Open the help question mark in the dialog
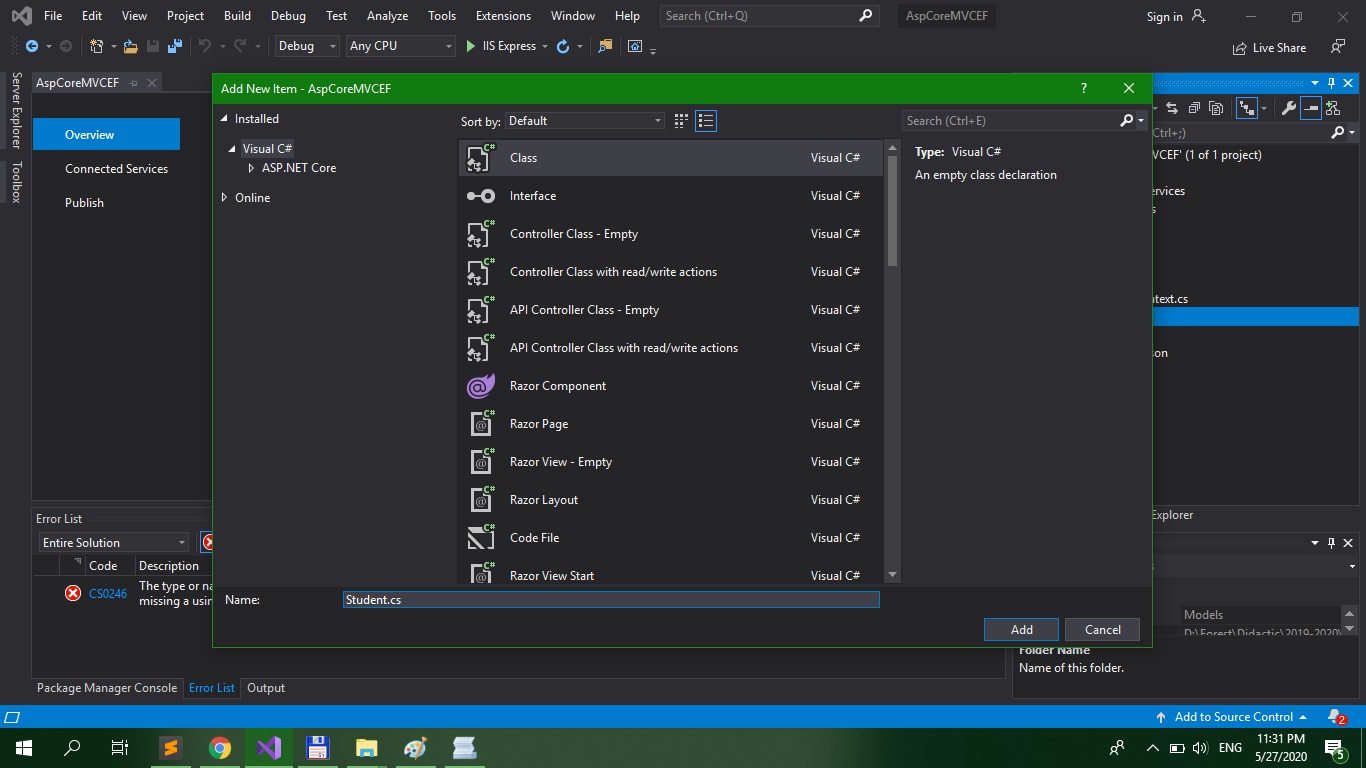1366x768 pixels. [x=1084, y=88]
